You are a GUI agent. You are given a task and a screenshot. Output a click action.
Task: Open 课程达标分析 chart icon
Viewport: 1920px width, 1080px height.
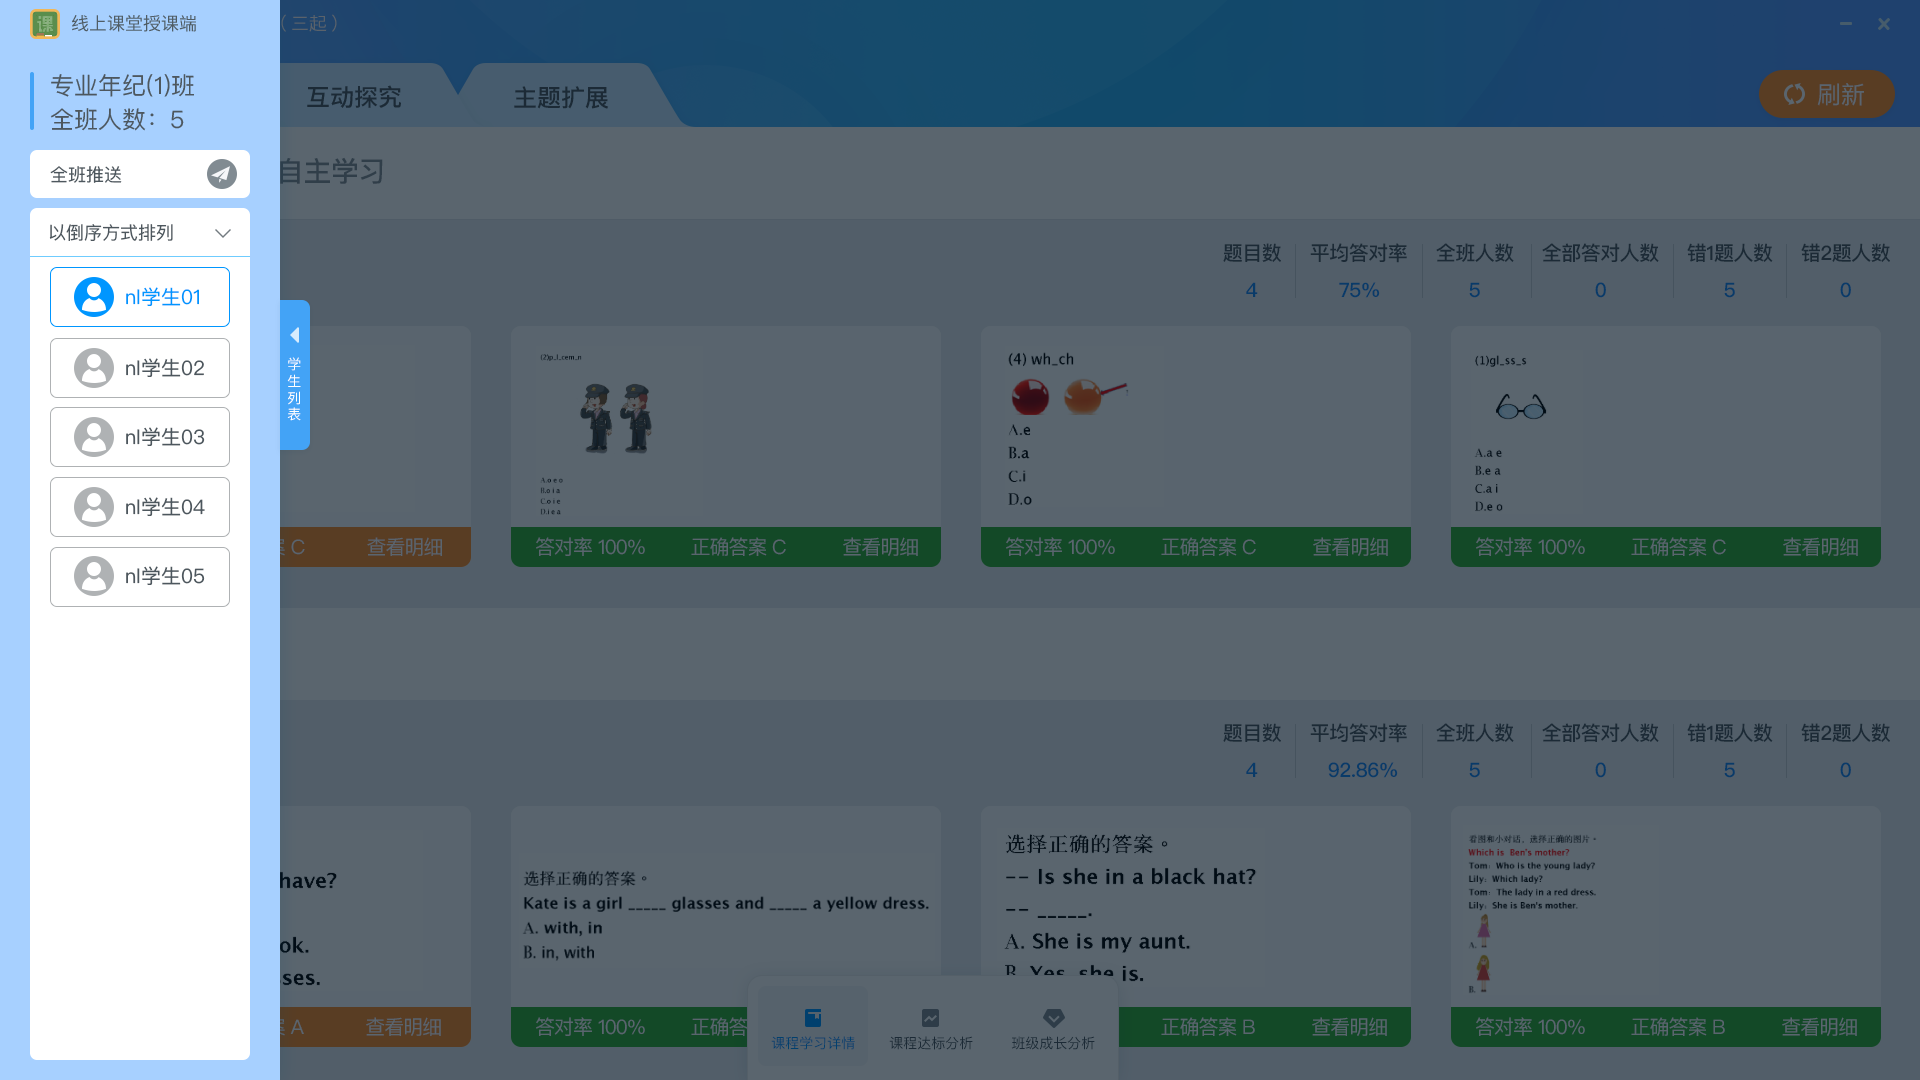tap(930, 1018)
